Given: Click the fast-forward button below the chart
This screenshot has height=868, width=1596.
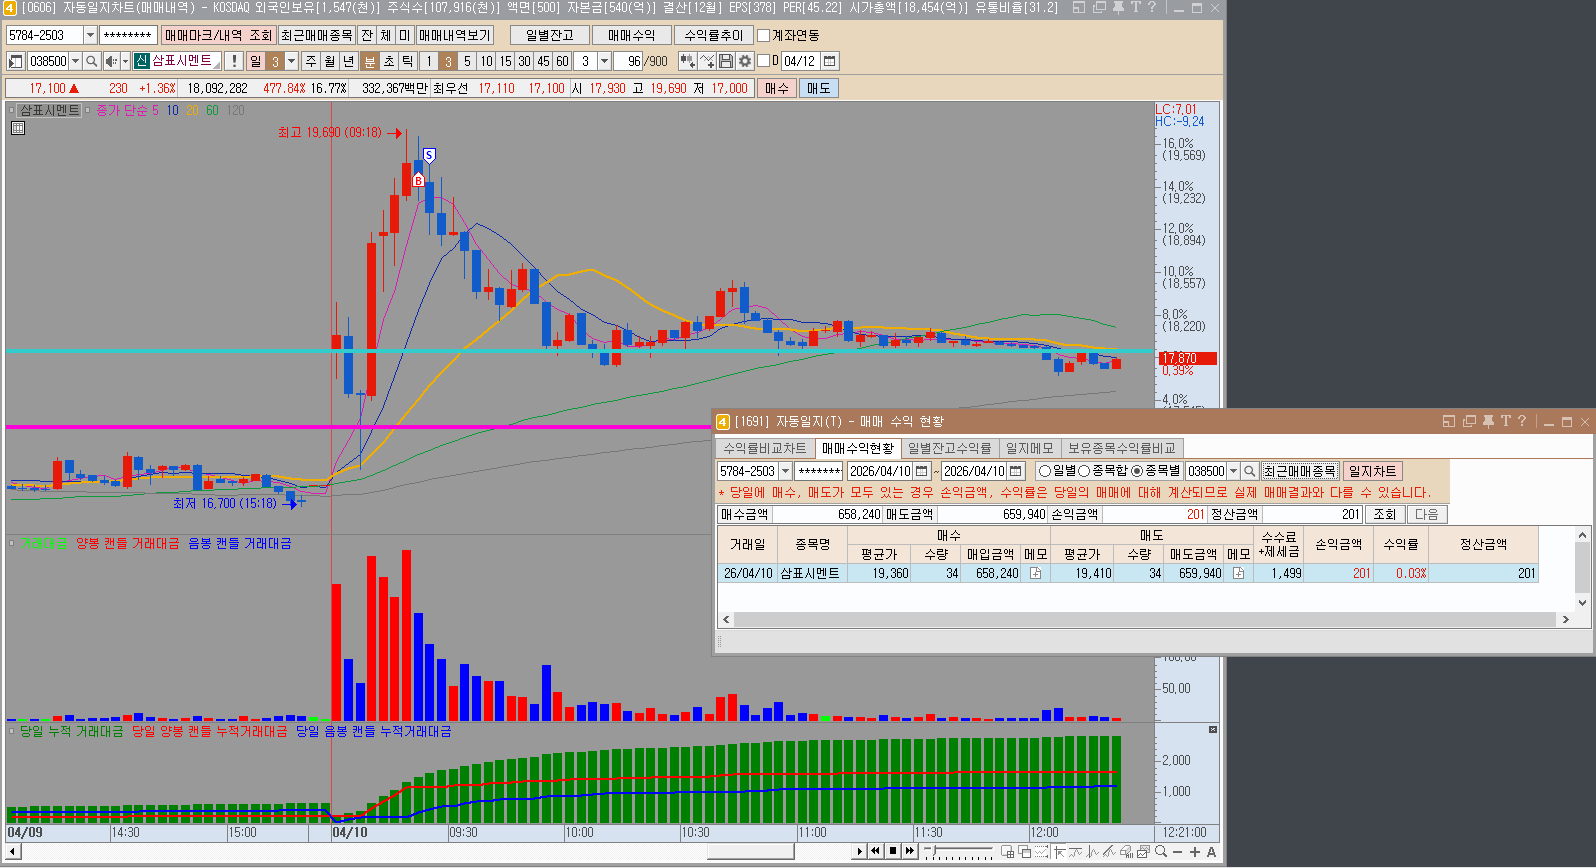Looking at the screenshot, I should click(909, 851).
